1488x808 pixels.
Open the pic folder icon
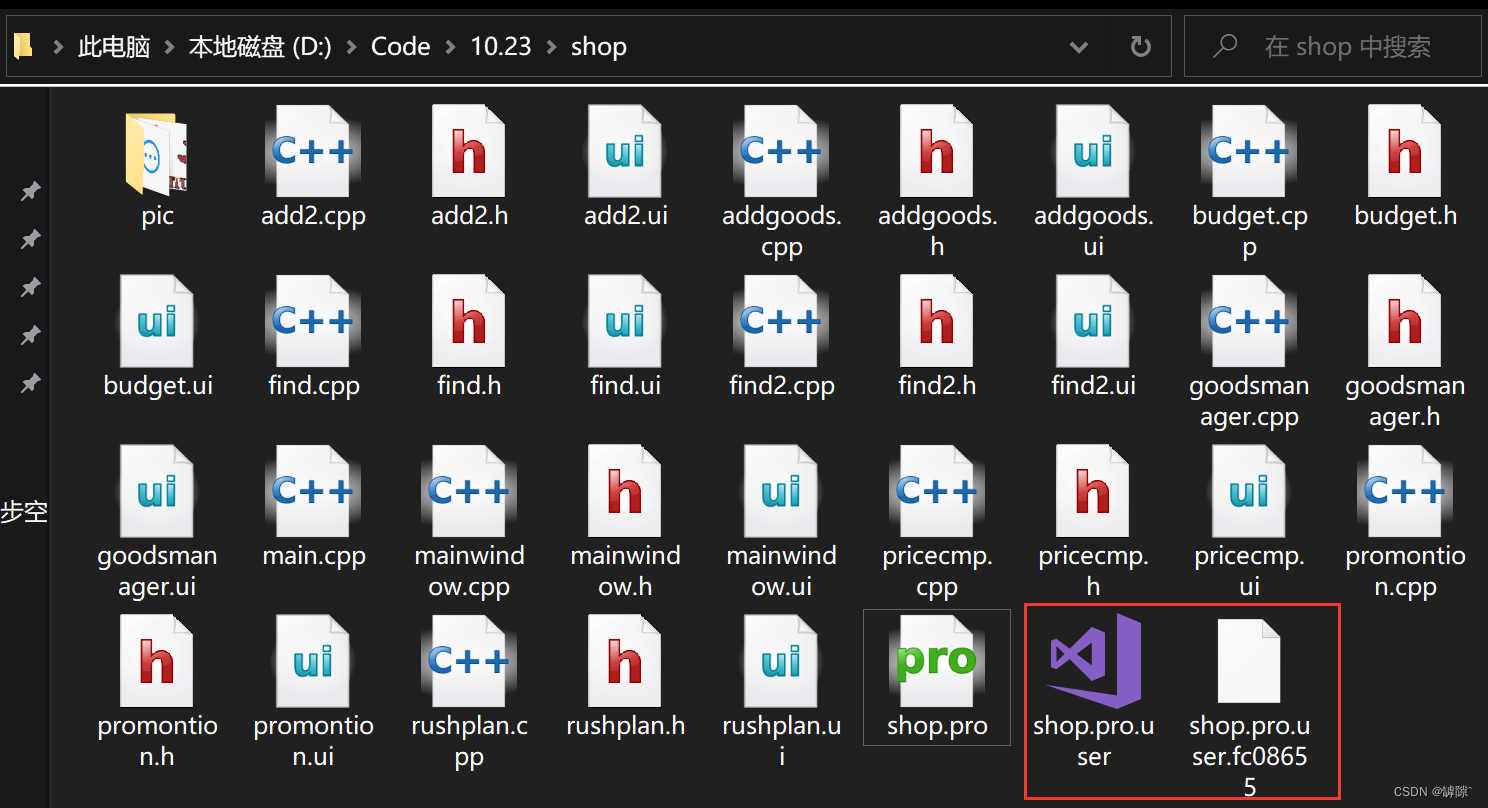click(157, 153)
